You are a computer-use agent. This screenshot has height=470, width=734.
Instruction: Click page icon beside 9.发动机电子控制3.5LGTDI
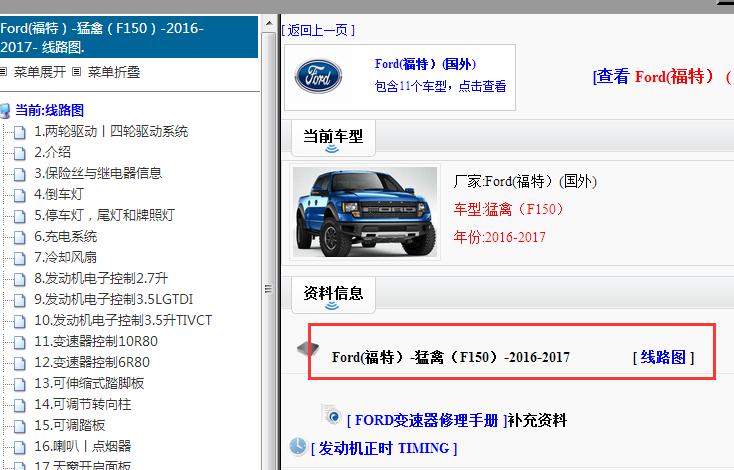click(20, 301)
